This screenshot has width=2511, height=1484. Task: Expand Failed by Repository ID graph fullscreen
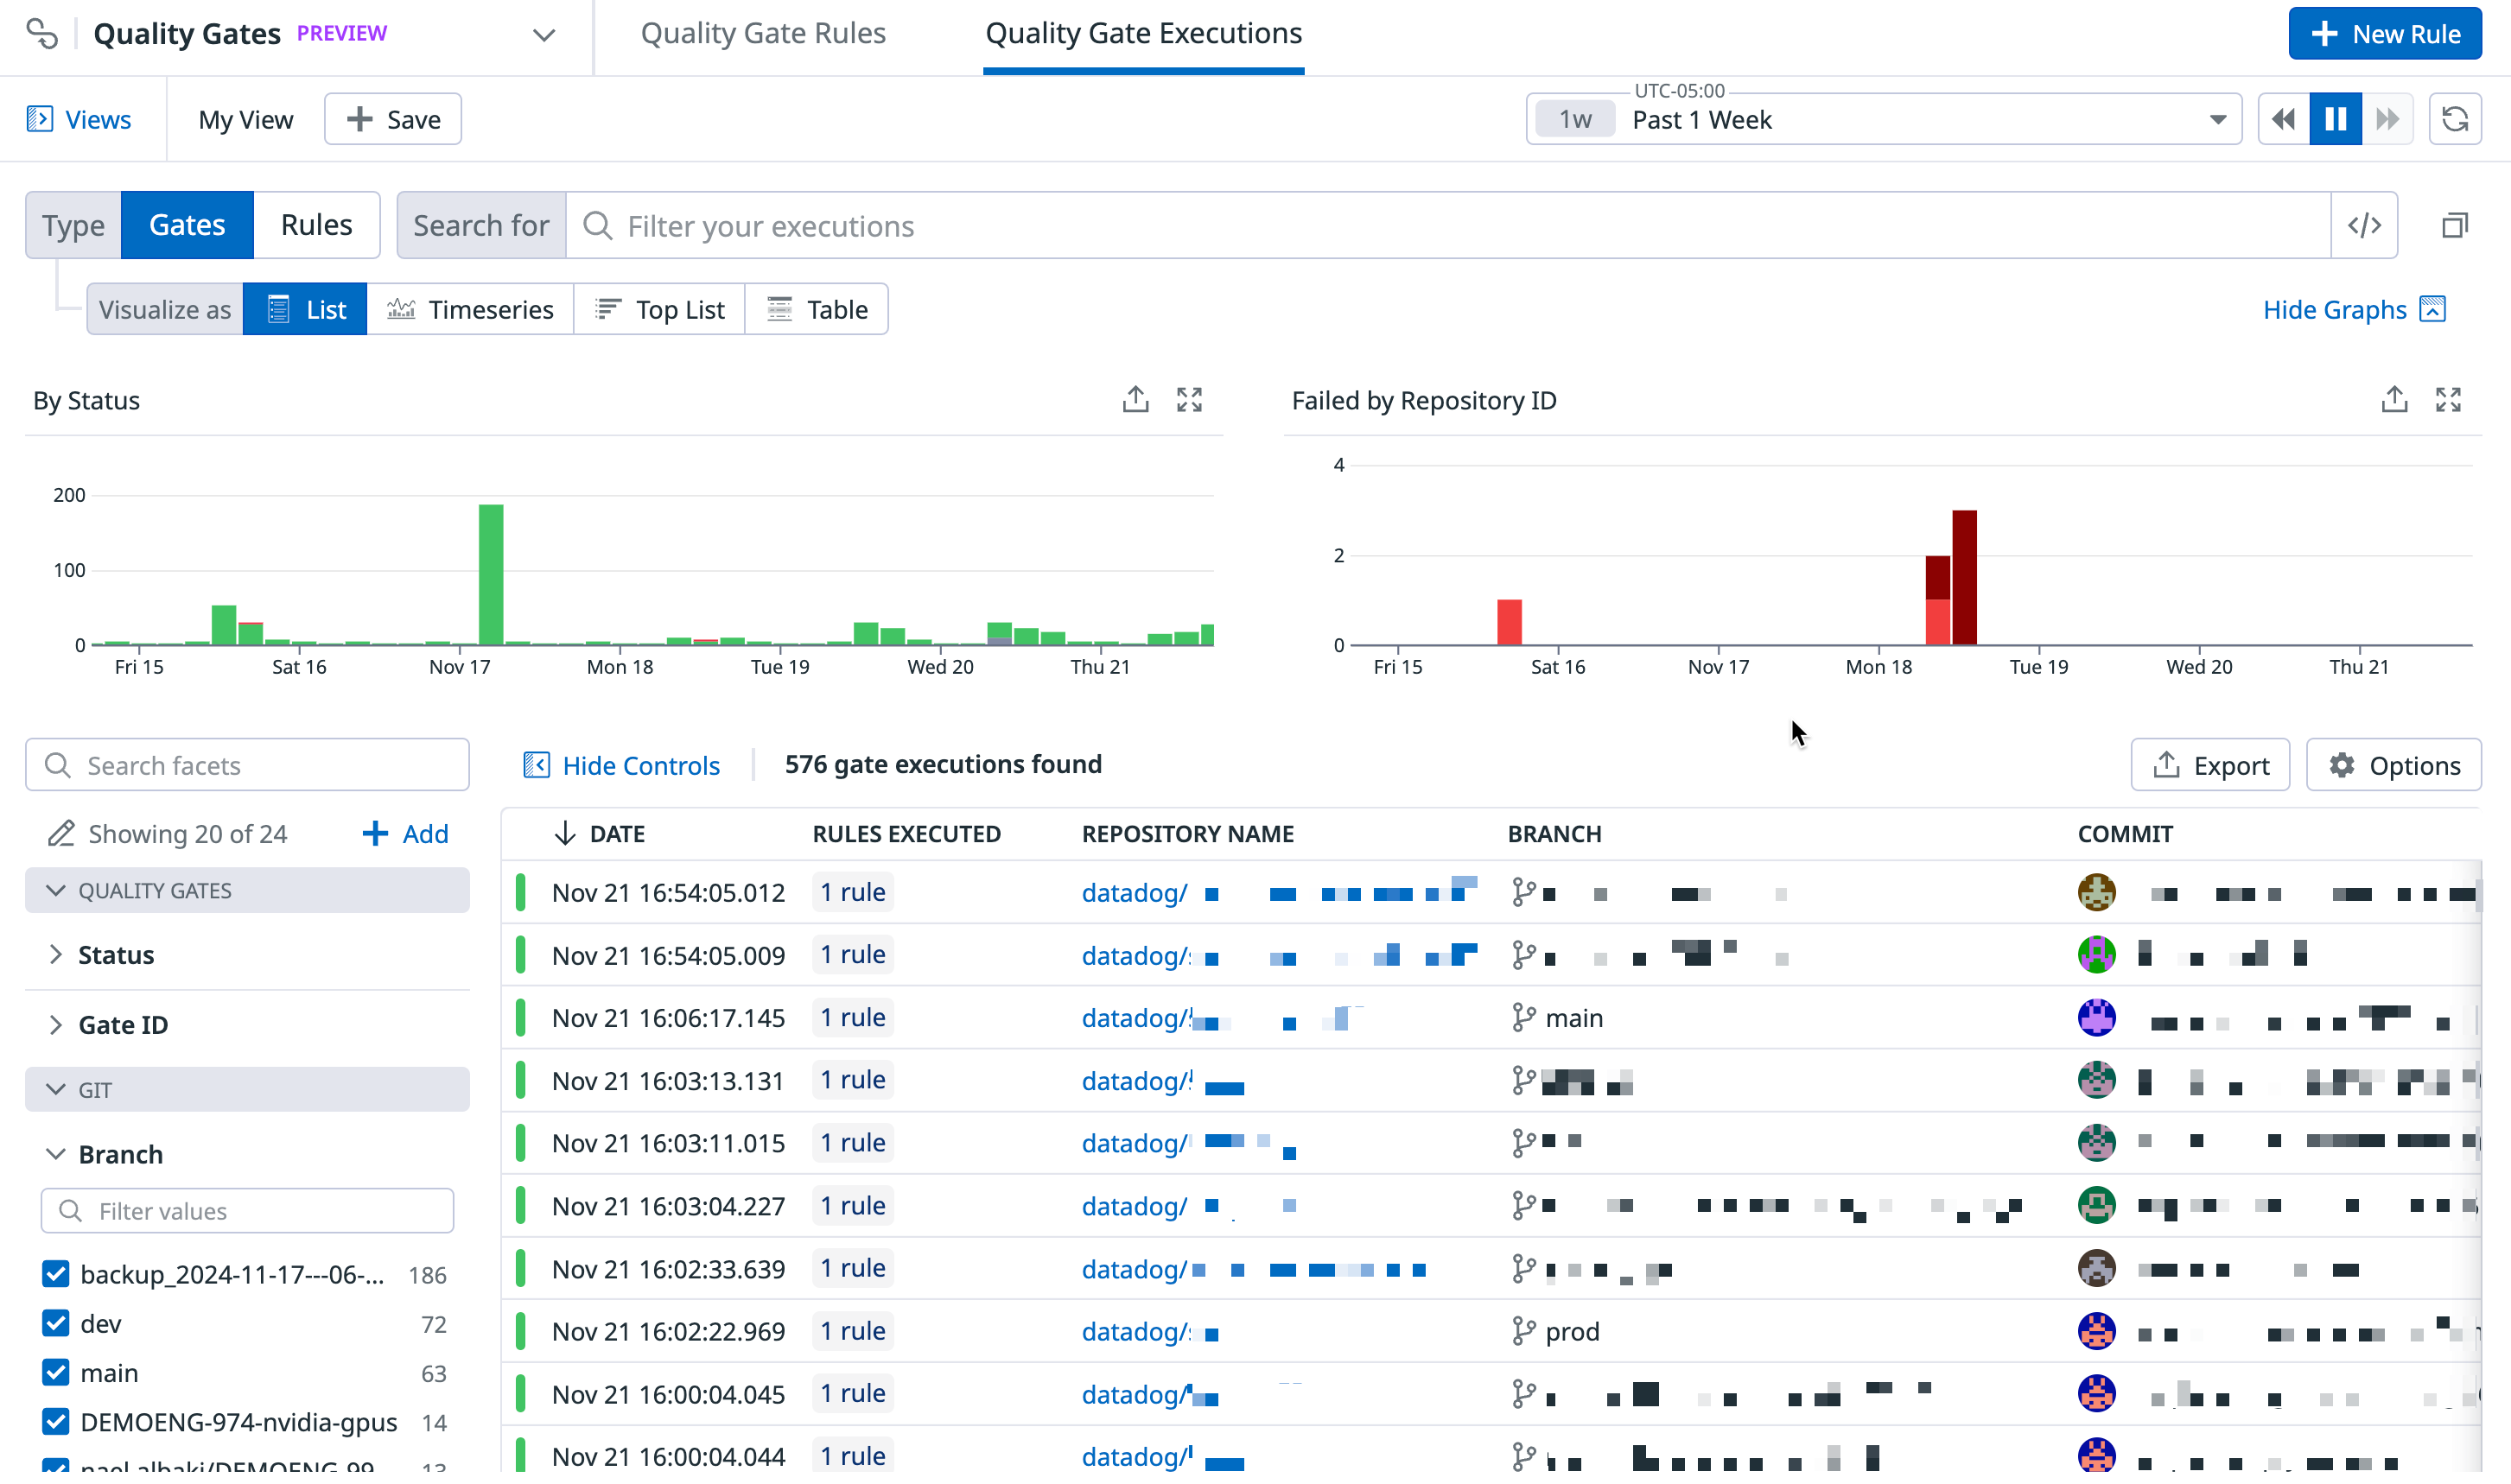coord(2447,400)
